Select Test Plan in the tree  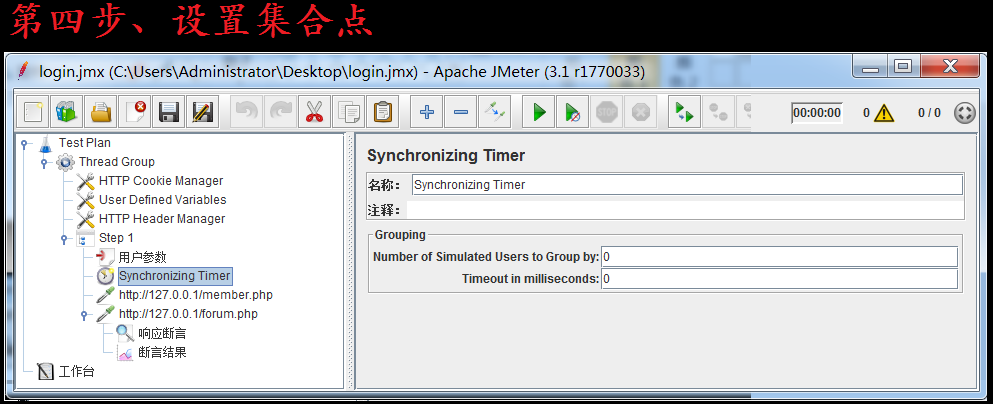pyautogui.click(x=84, y=142)
